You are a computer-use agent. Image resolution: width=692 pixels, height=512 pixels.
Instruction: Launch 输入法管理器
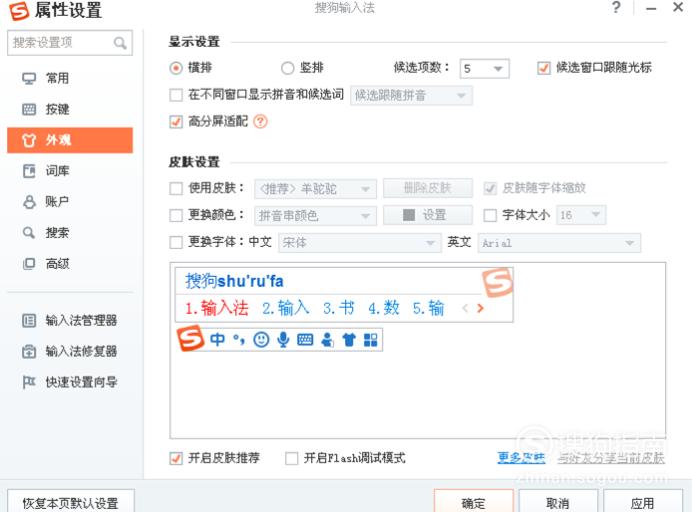click(x=70, y=320)
